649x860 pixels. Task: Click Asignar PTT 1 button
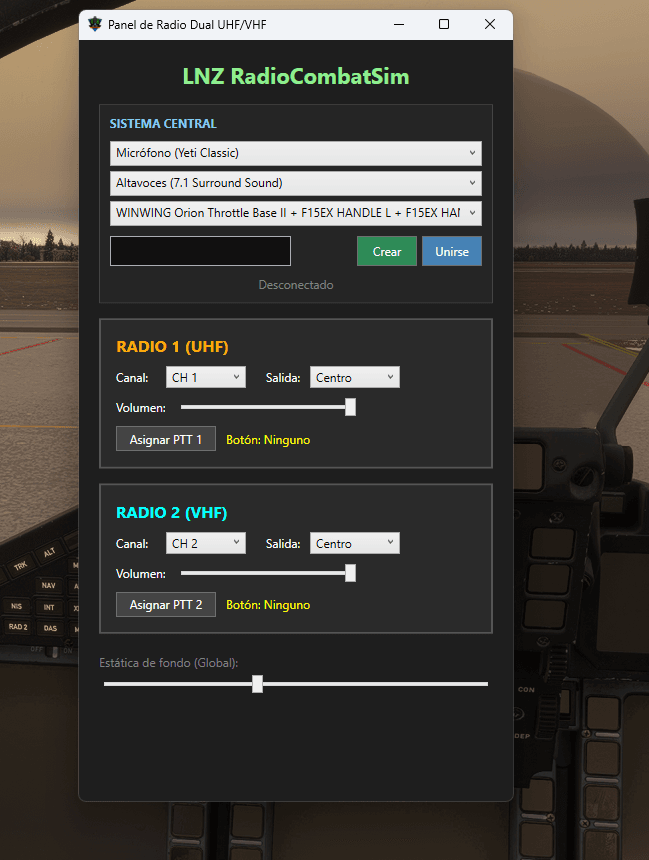(166, 439)
